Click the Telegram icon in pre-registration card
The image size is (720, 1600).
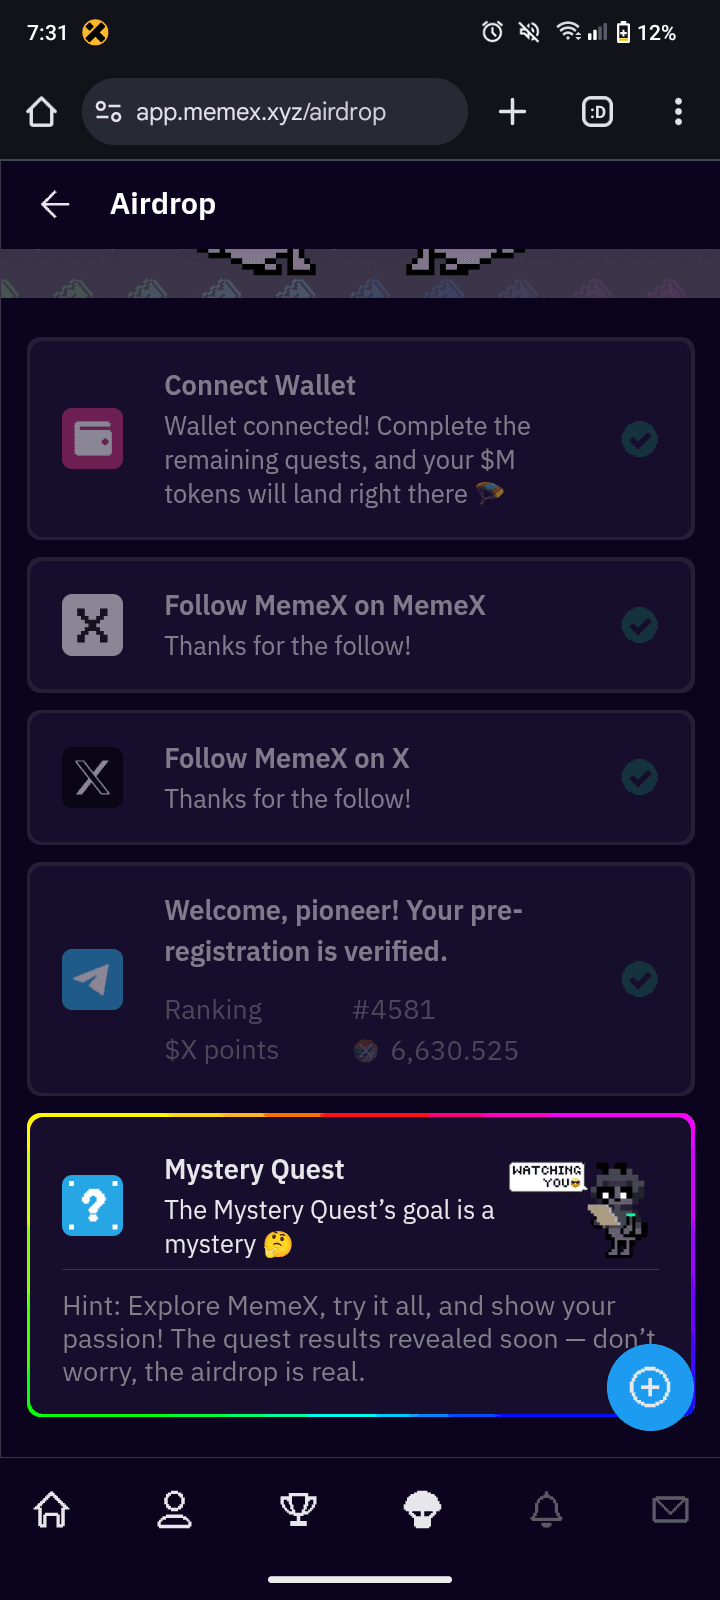[x=92, y=979]
